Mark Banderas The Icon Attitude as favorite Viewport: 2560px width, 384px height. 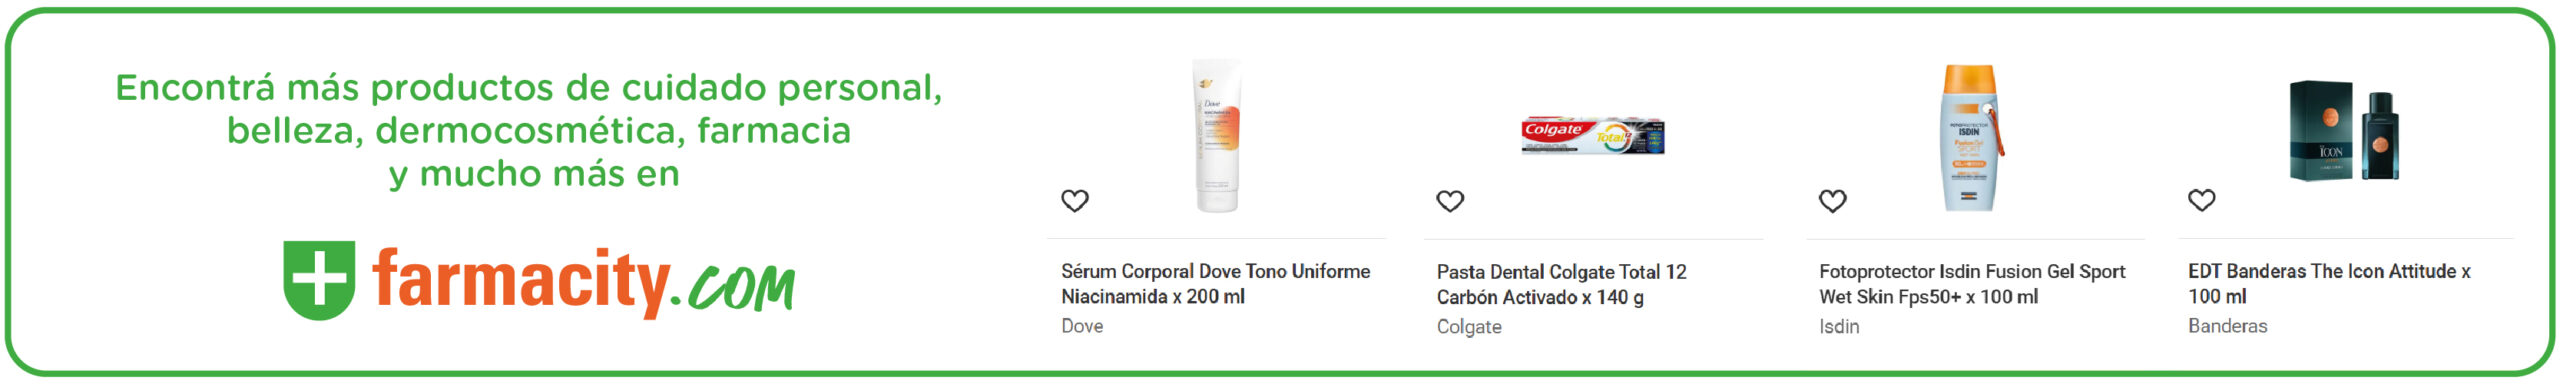[x=2201, y=200]
